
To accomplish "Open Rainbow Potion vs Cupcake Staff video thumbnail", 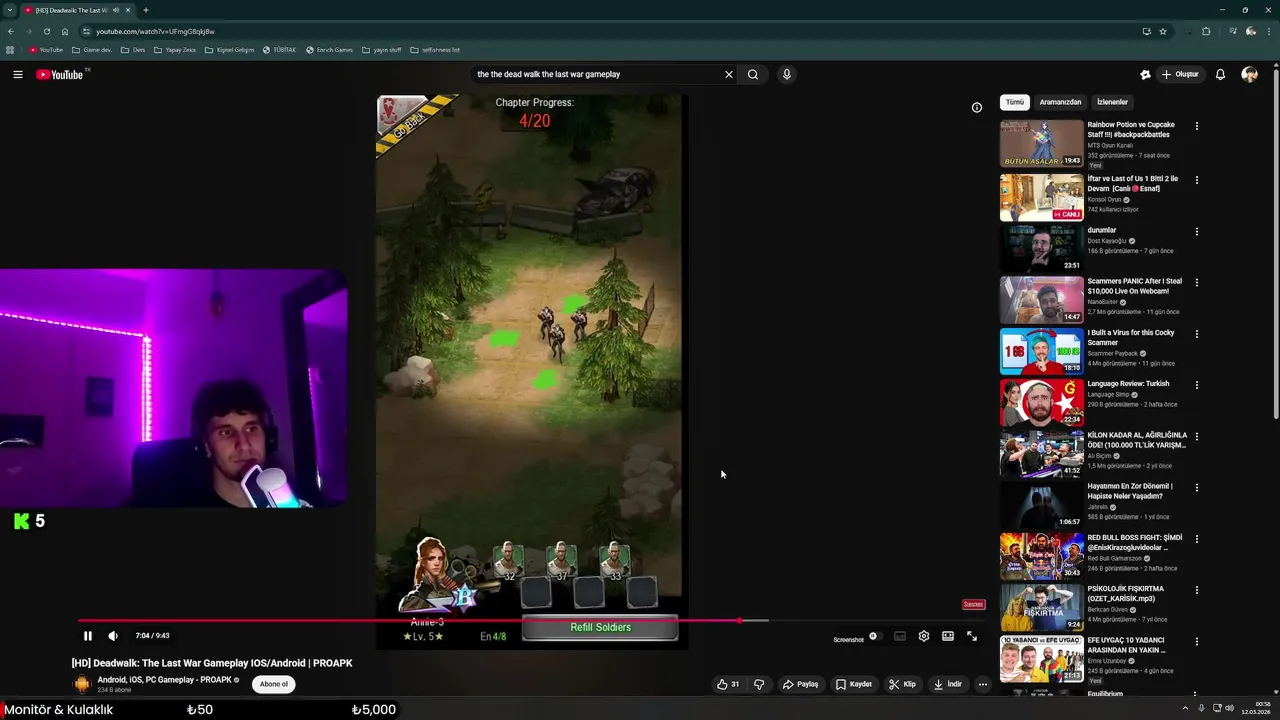I will [x=1041, y=143].
